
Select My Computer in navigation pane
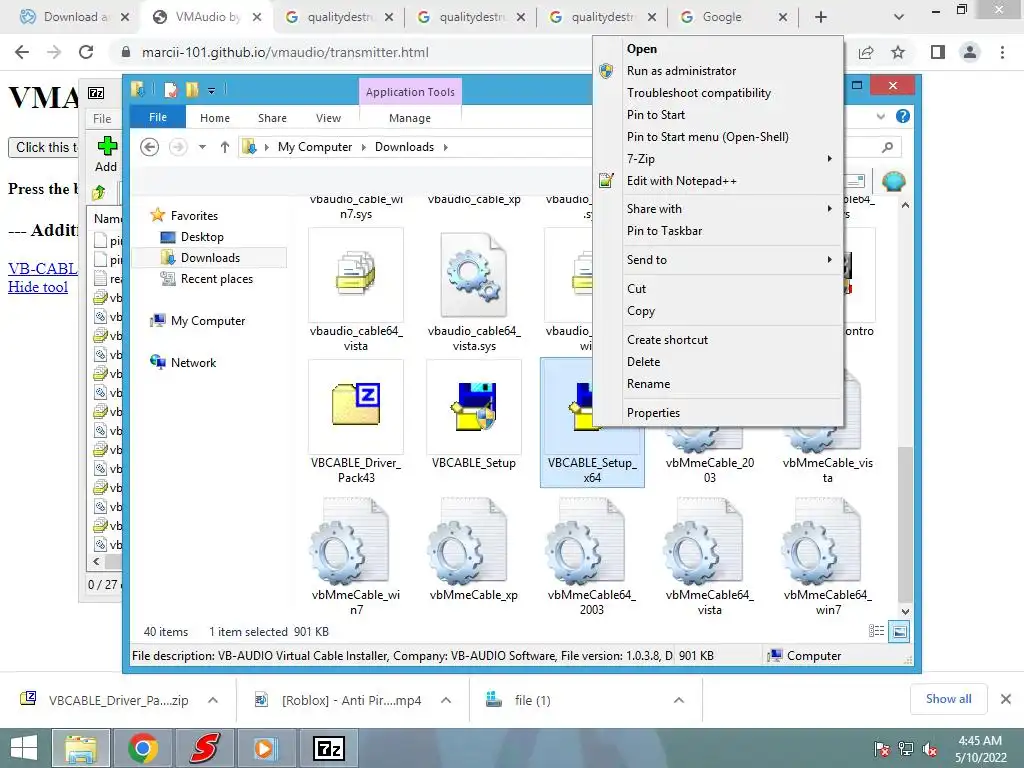tap(208, 321)
